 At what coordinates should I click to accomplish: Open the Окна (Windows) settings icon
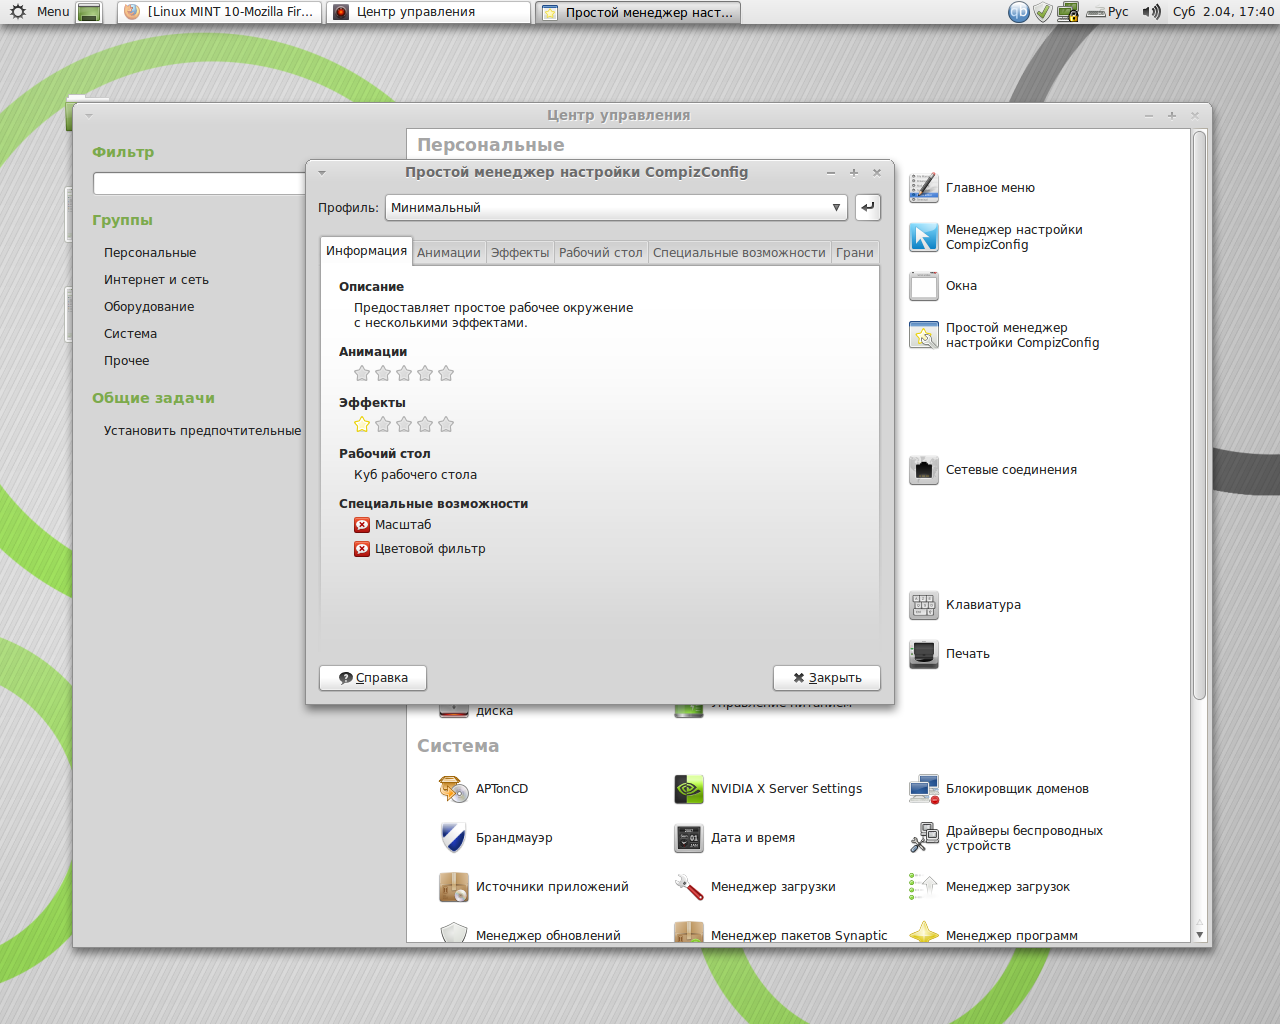tap(923, 286)
